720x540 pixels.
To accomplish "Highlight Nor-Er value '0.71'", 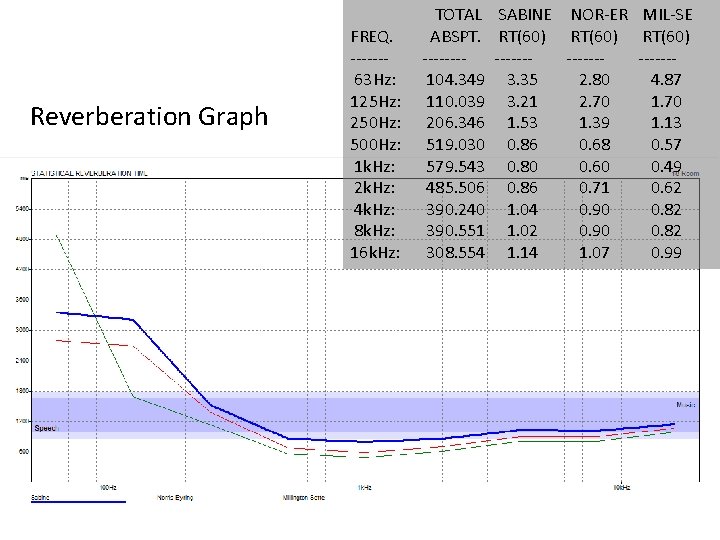I will pos(594,187).
